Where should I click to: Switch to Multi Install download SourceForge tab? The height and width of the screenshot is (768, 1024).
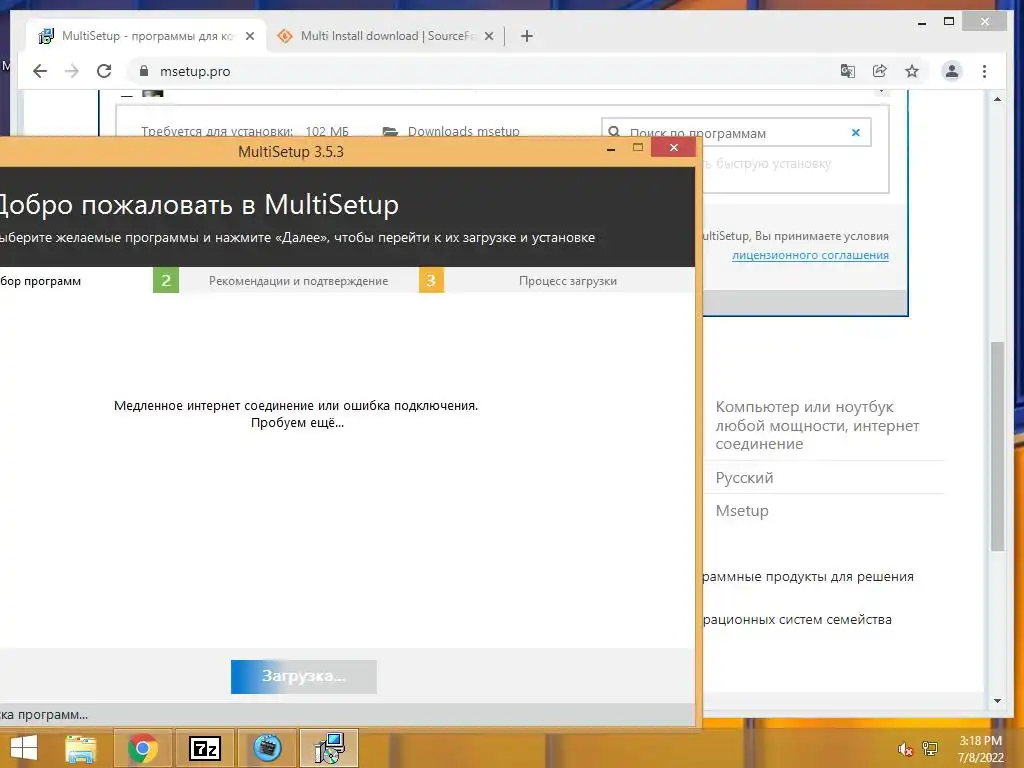click(x=385, y=36)
